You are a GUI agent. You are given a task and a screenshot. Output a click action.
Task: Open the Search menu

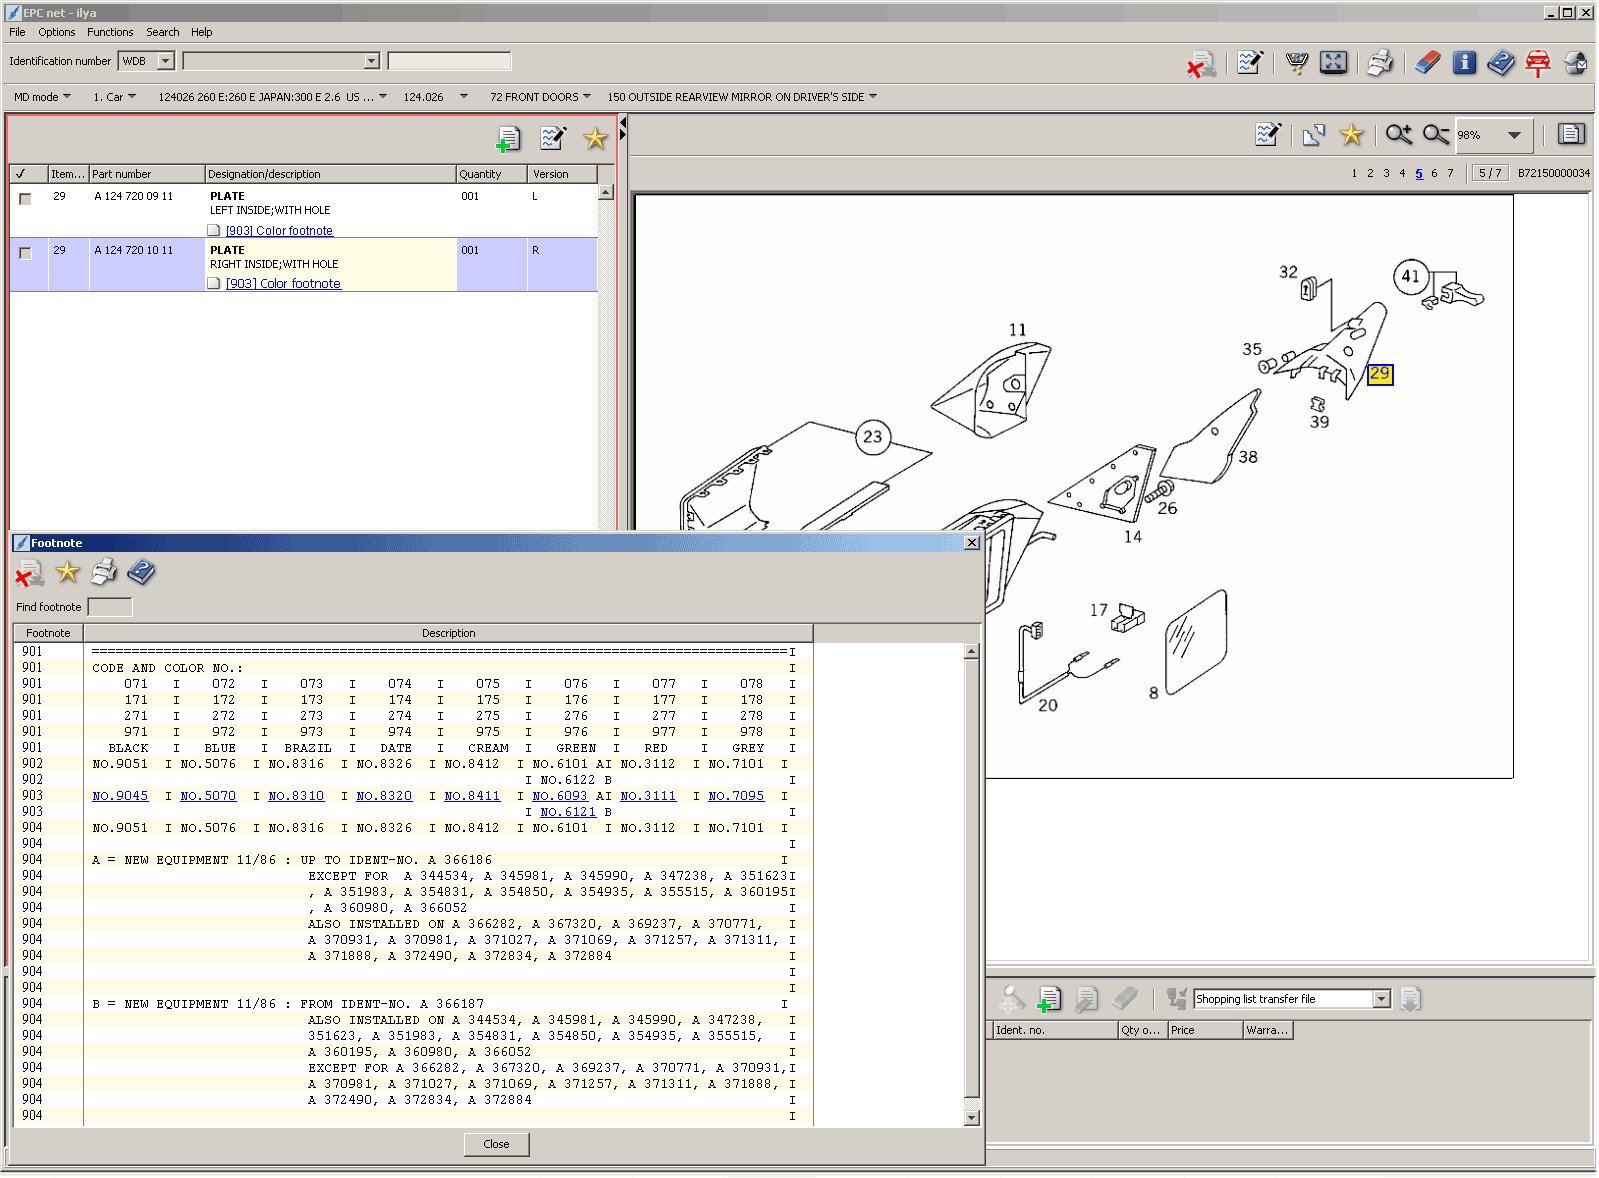point(163,32)
